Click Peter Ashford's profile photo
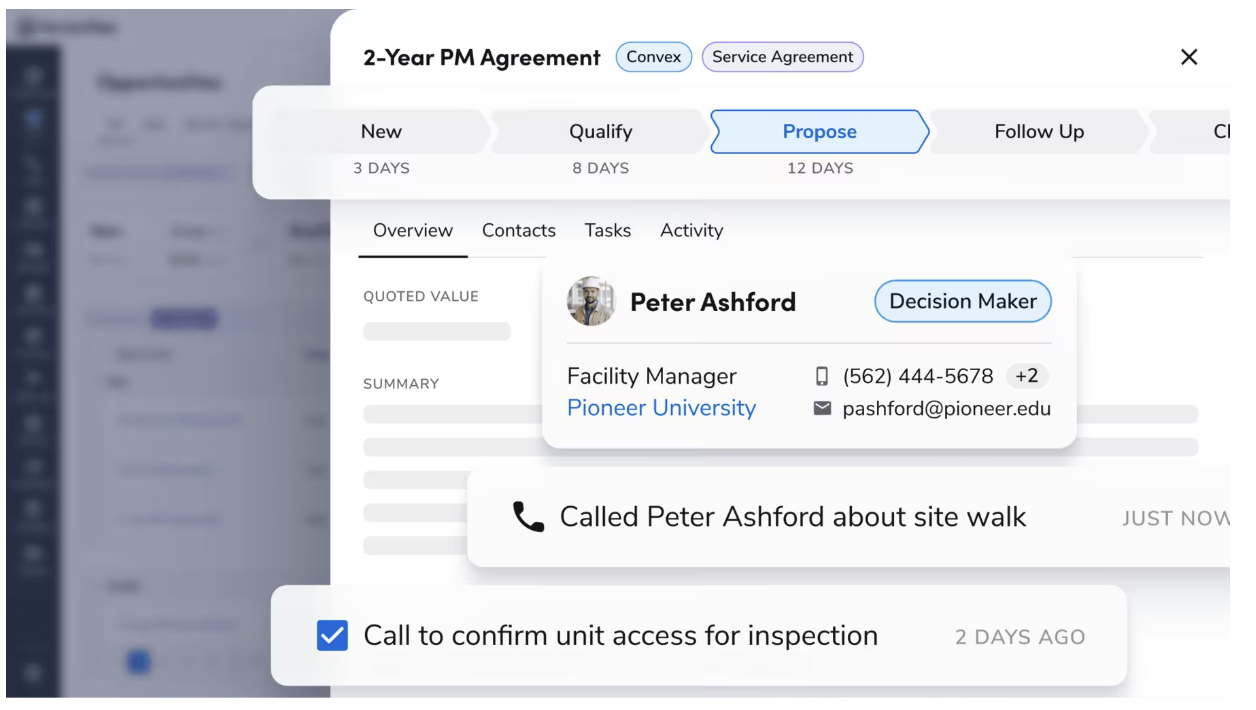Screen dimensions: 1256x710 pyautogui.click(x=591, y=301)
